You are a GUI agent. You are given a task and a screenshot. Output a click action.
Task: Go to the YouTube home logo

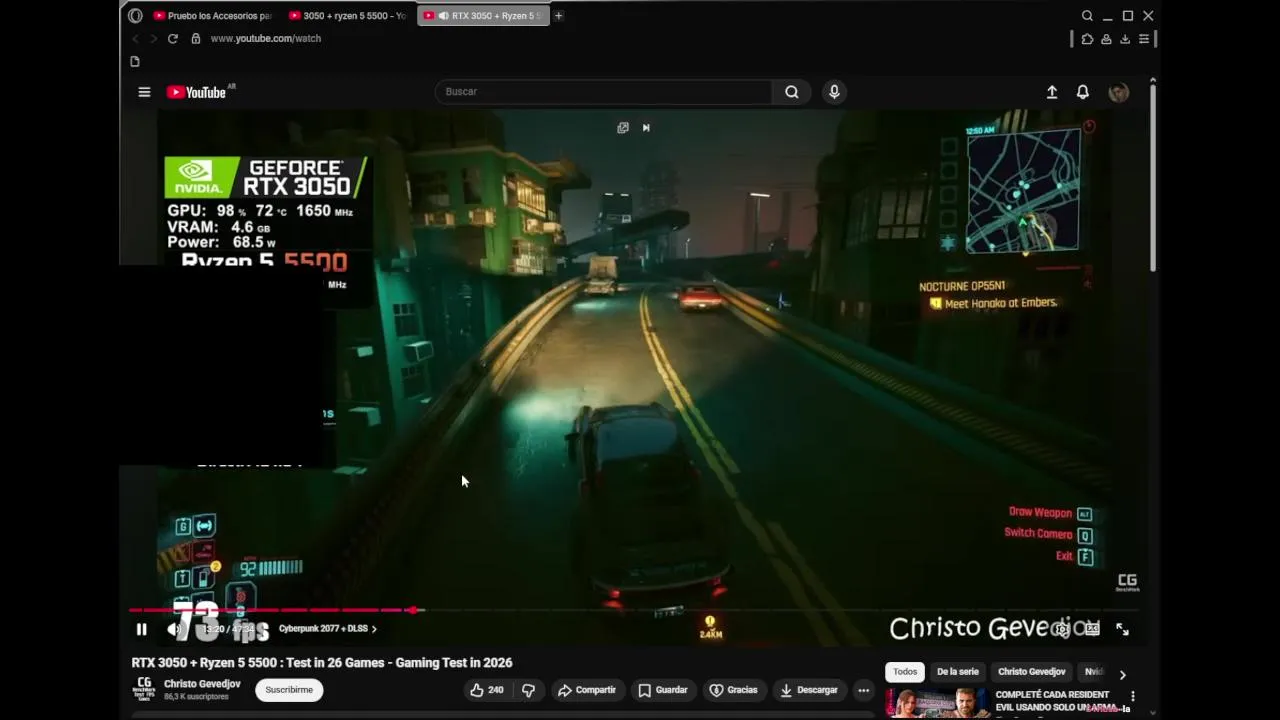[x=197, y=92]
